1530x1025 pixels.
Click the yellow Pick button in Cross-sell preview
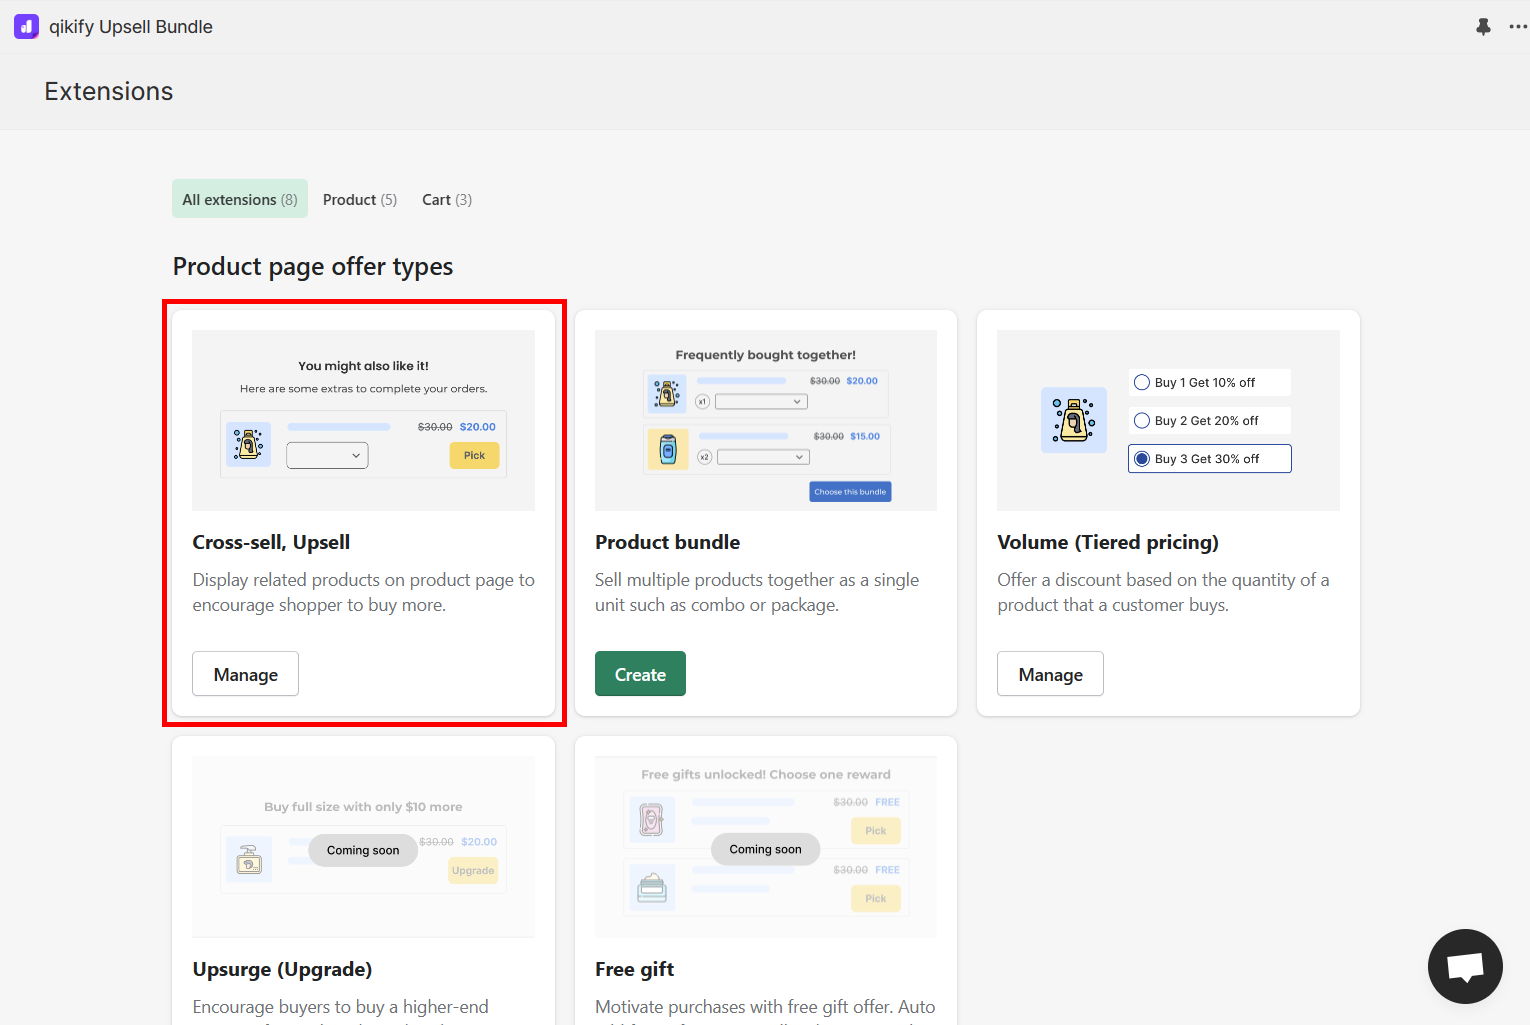tap(474, 455)
